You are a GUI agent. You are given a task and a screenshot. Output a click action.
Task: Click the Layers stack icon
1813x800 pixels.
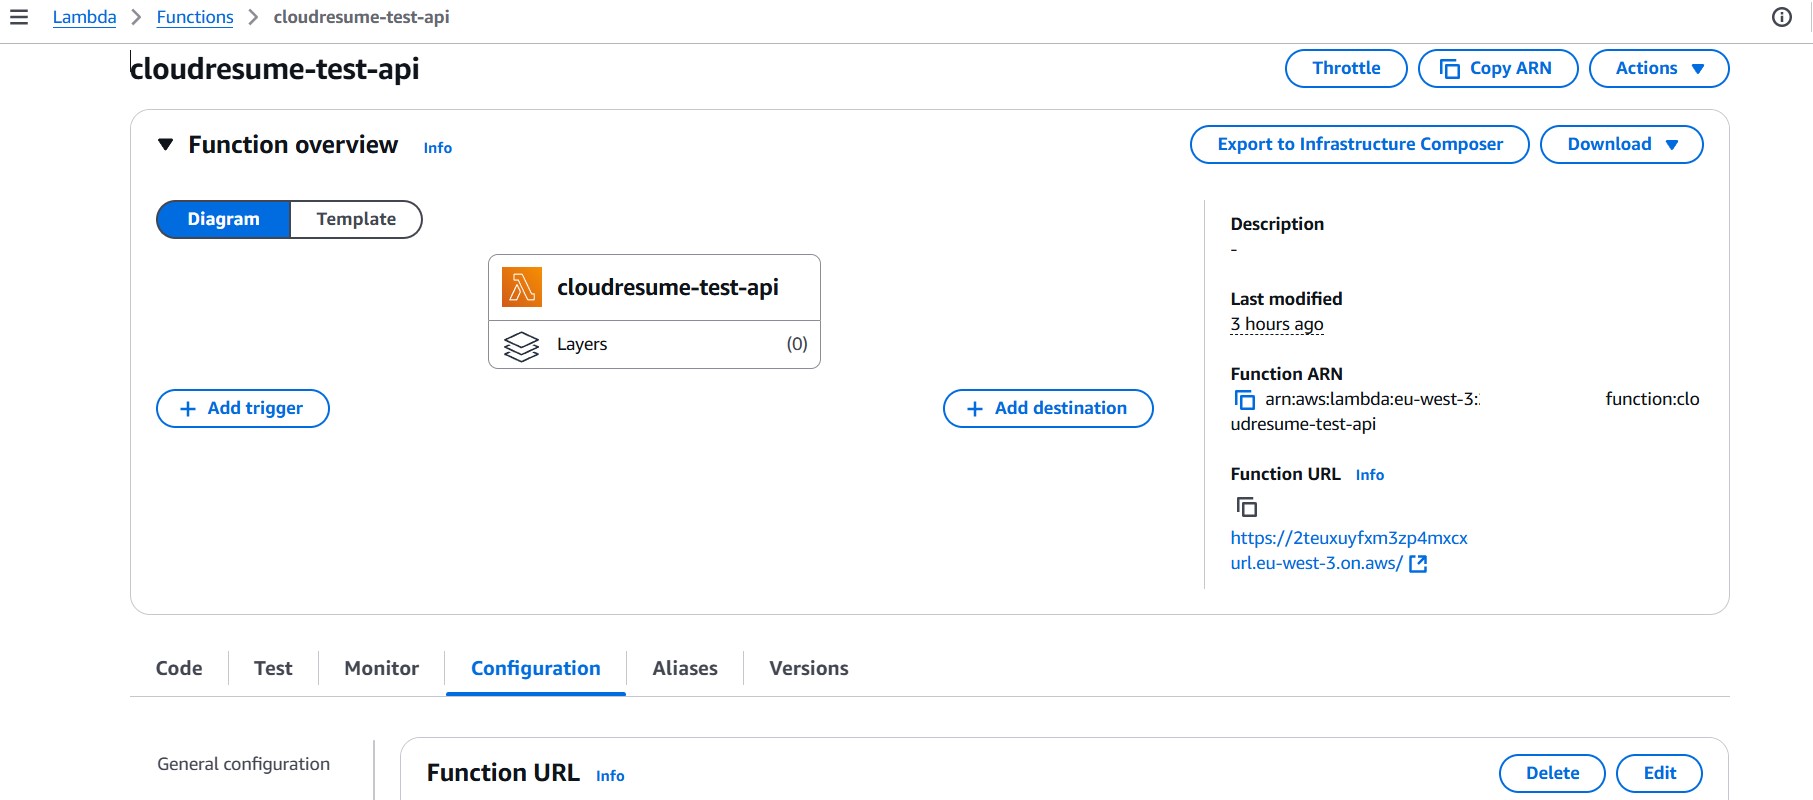pos(521,345)
